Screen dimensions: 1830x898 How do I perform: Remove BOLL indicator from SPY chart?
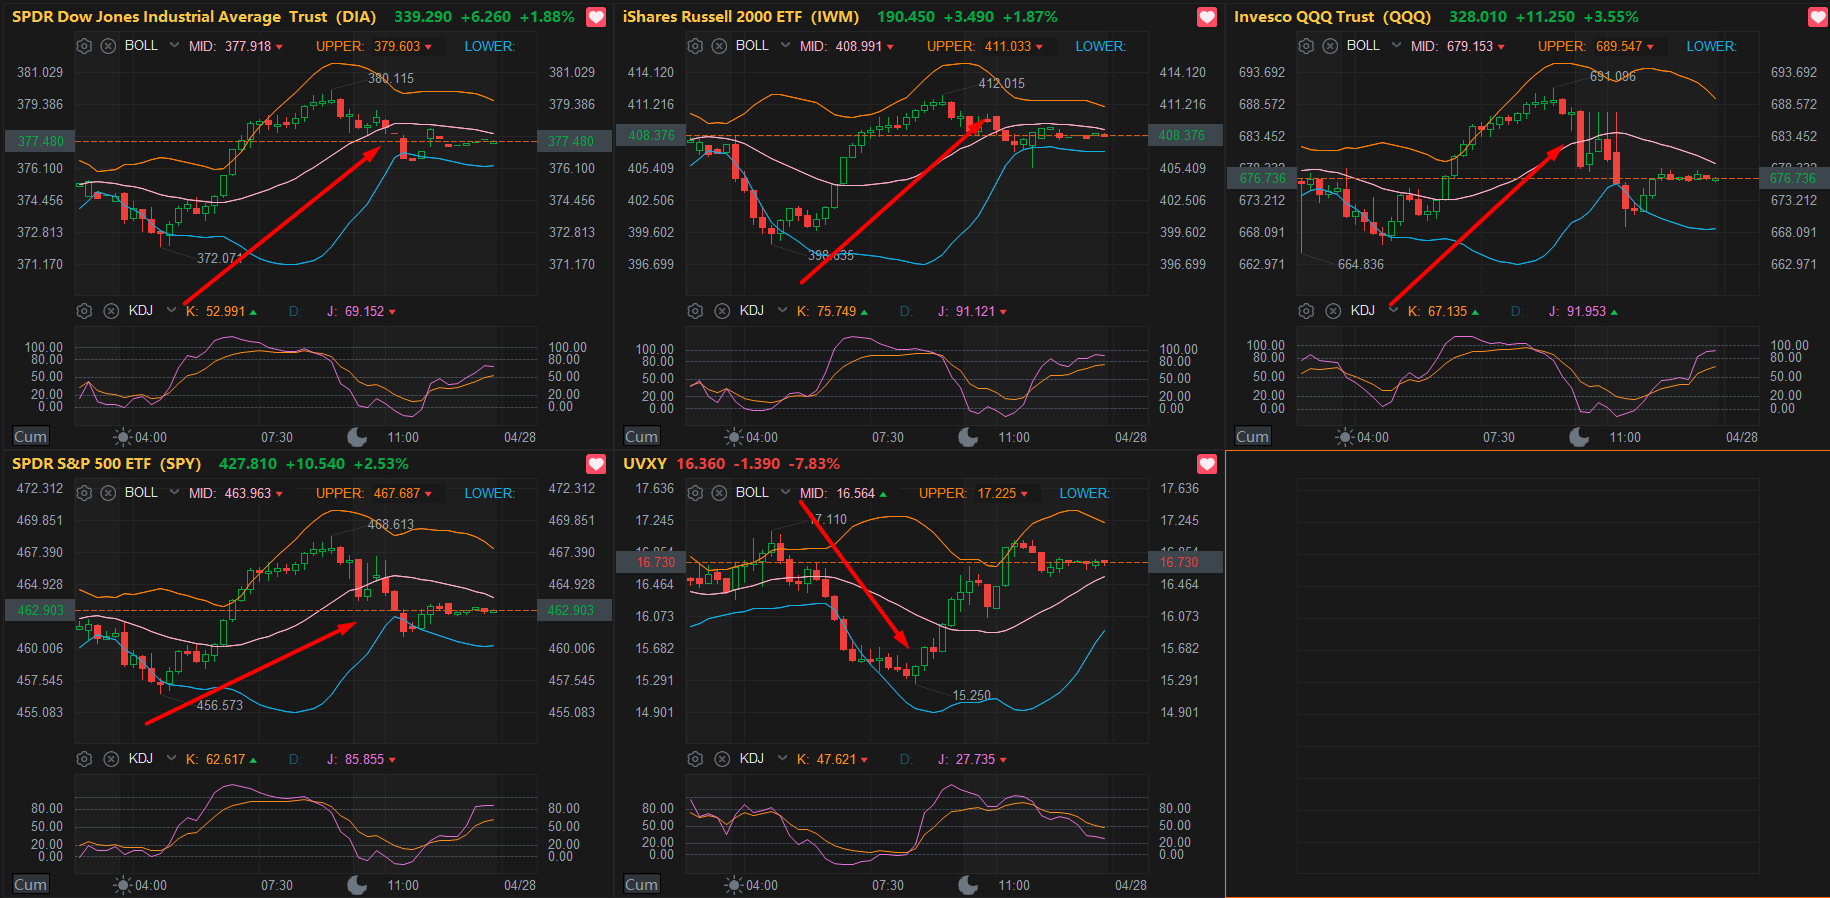point(108,493)
